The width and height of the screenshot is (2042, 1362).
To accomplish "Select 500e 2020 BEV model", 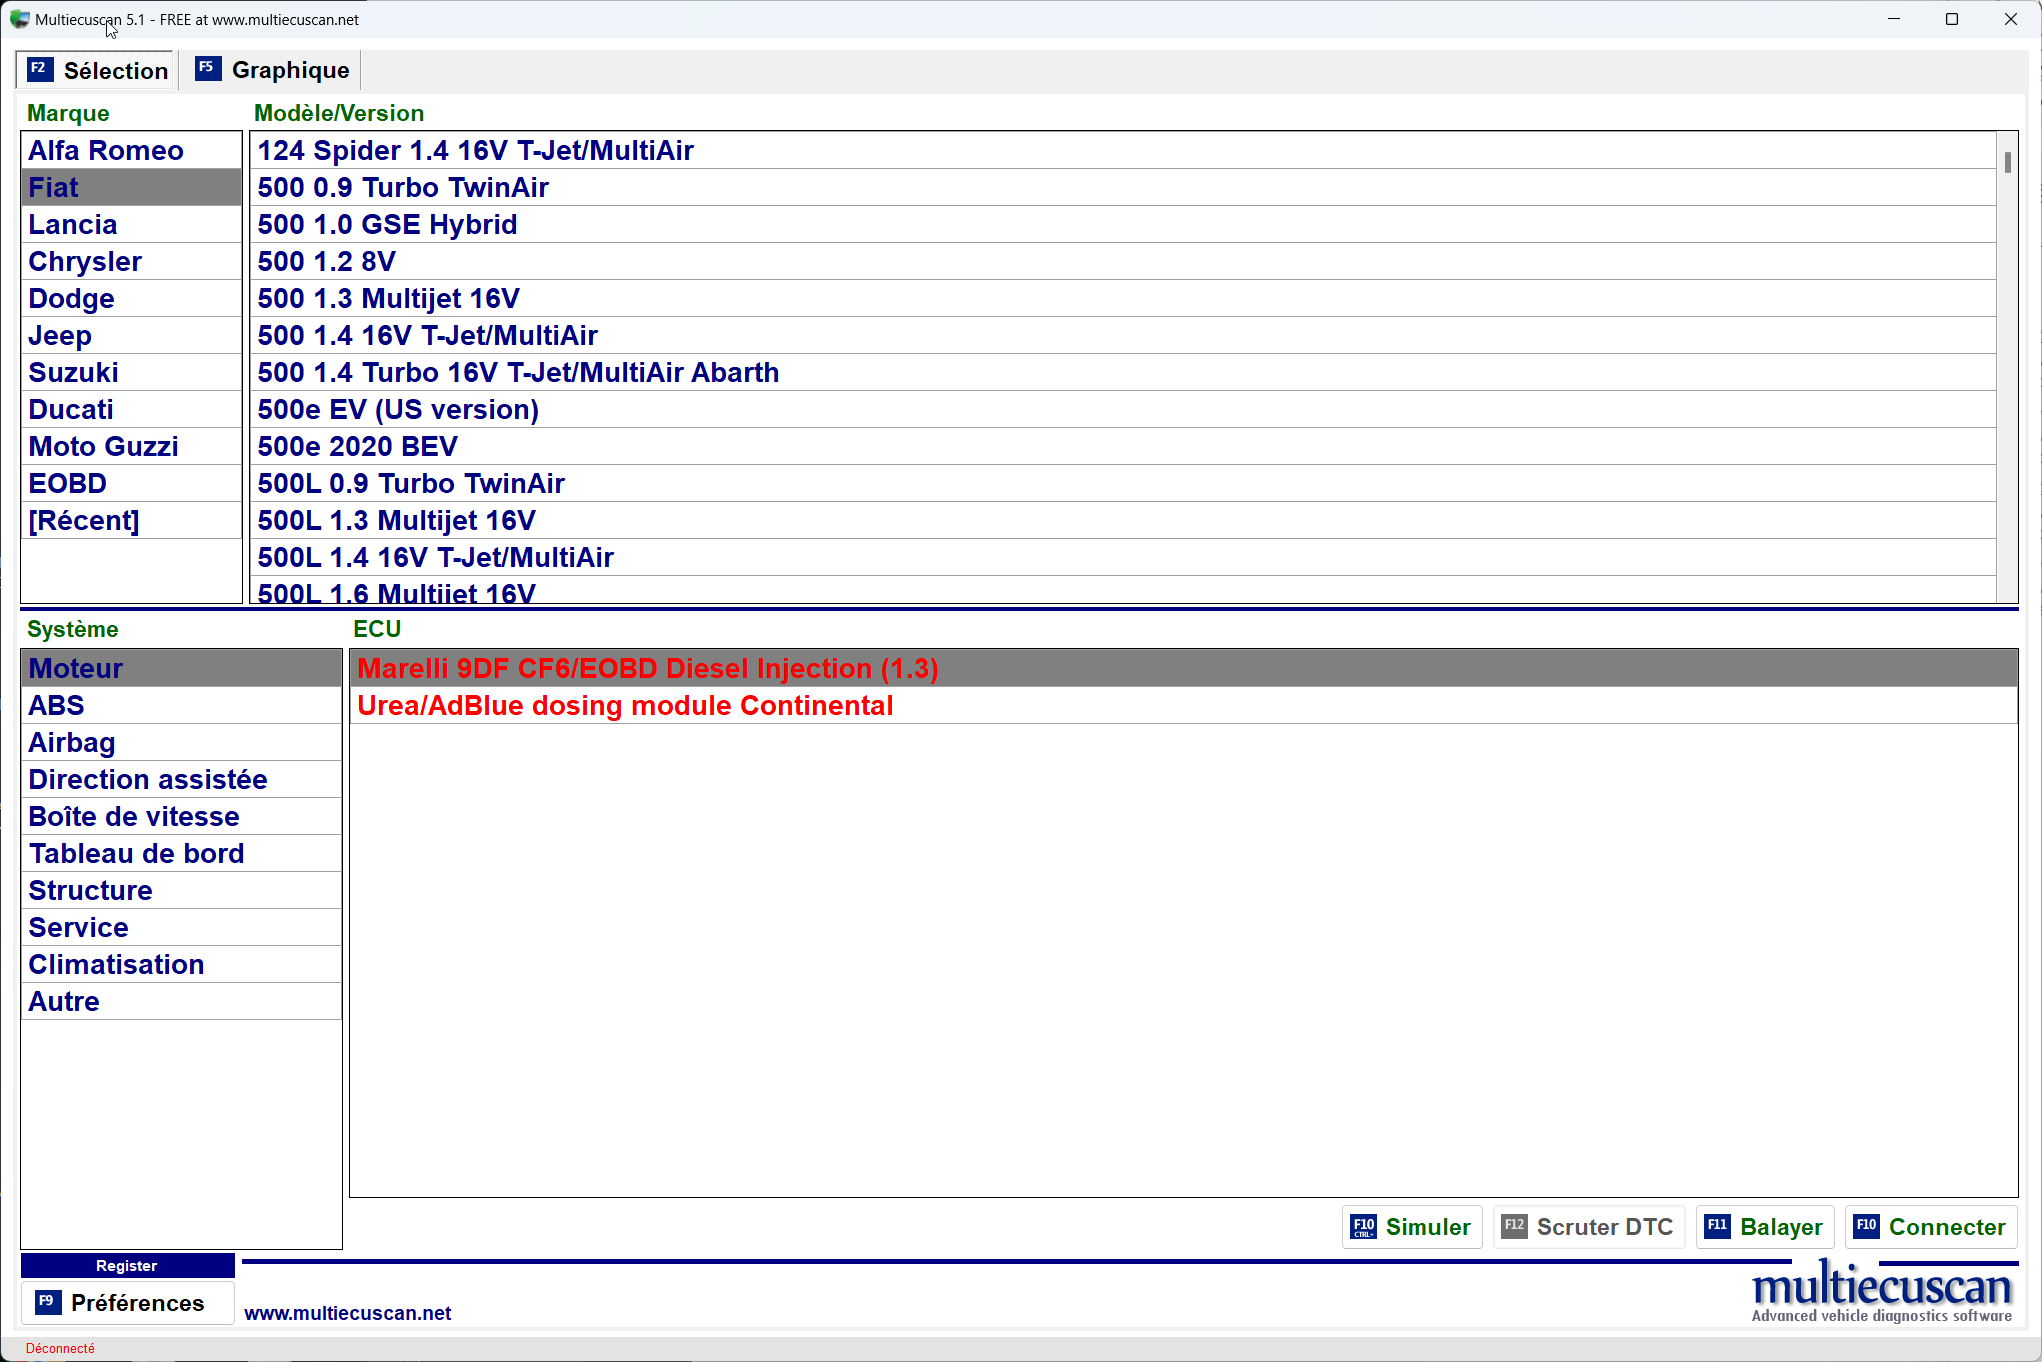I will pyautogui.click(x=357, y=446).
